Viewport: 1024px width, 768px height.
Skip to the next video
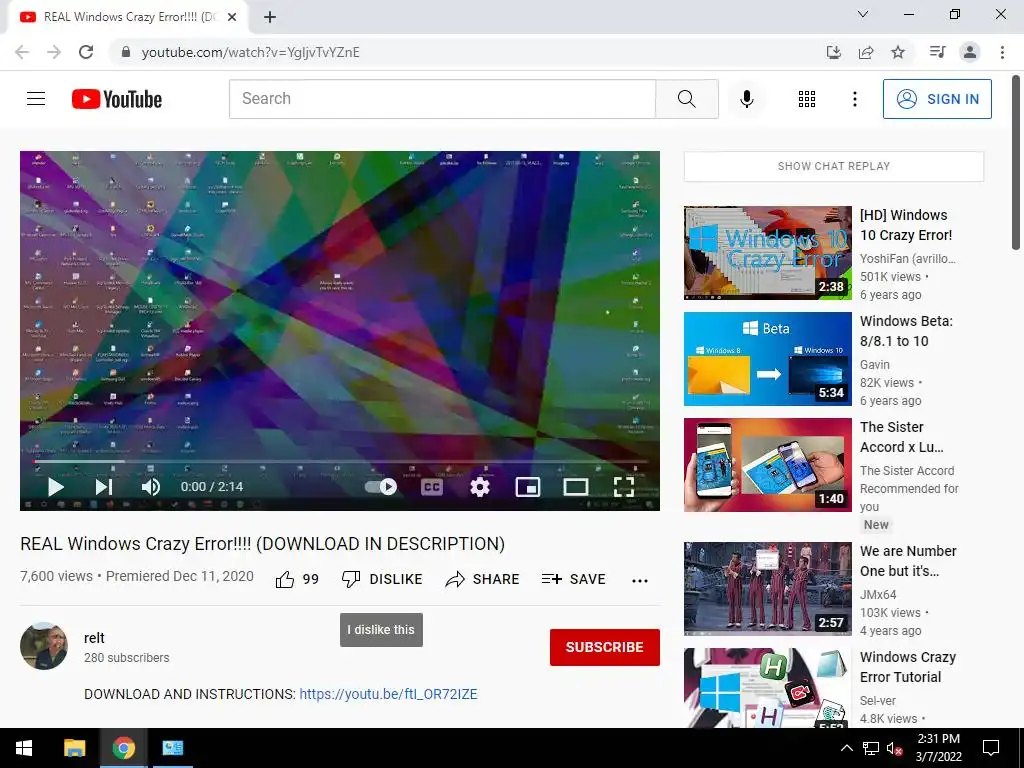point(104,487)
